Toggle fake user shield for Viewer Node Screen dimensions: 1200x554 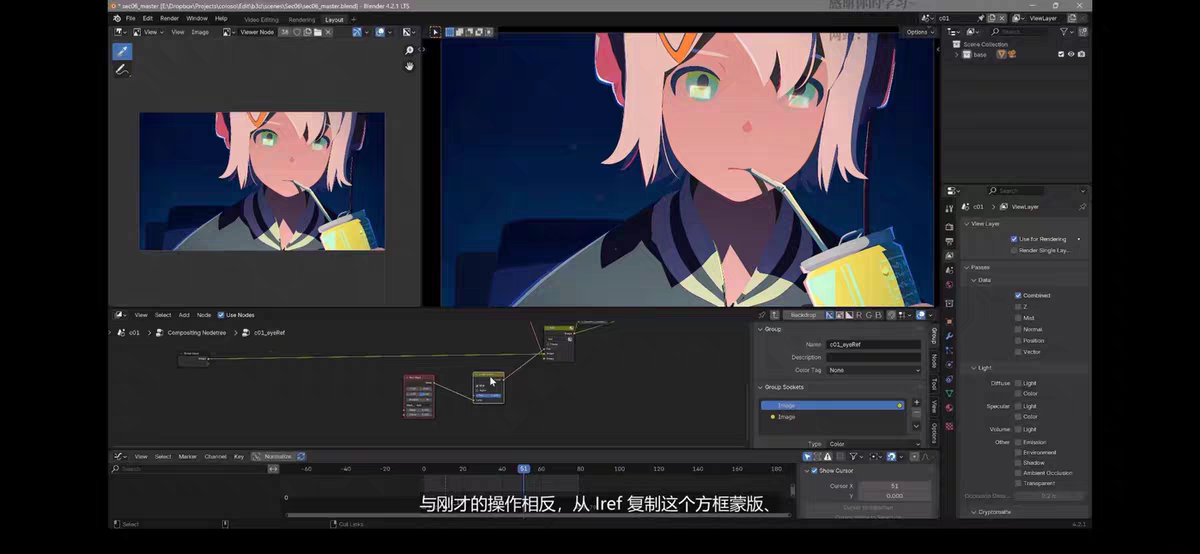point(296,32)
